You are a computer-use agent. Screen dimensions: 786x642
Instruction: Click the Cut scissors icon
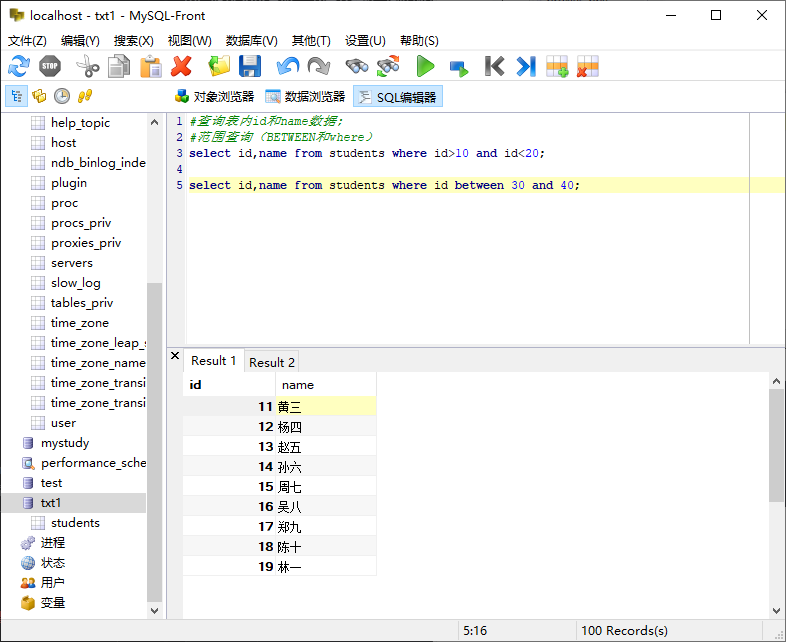(88, 66)
